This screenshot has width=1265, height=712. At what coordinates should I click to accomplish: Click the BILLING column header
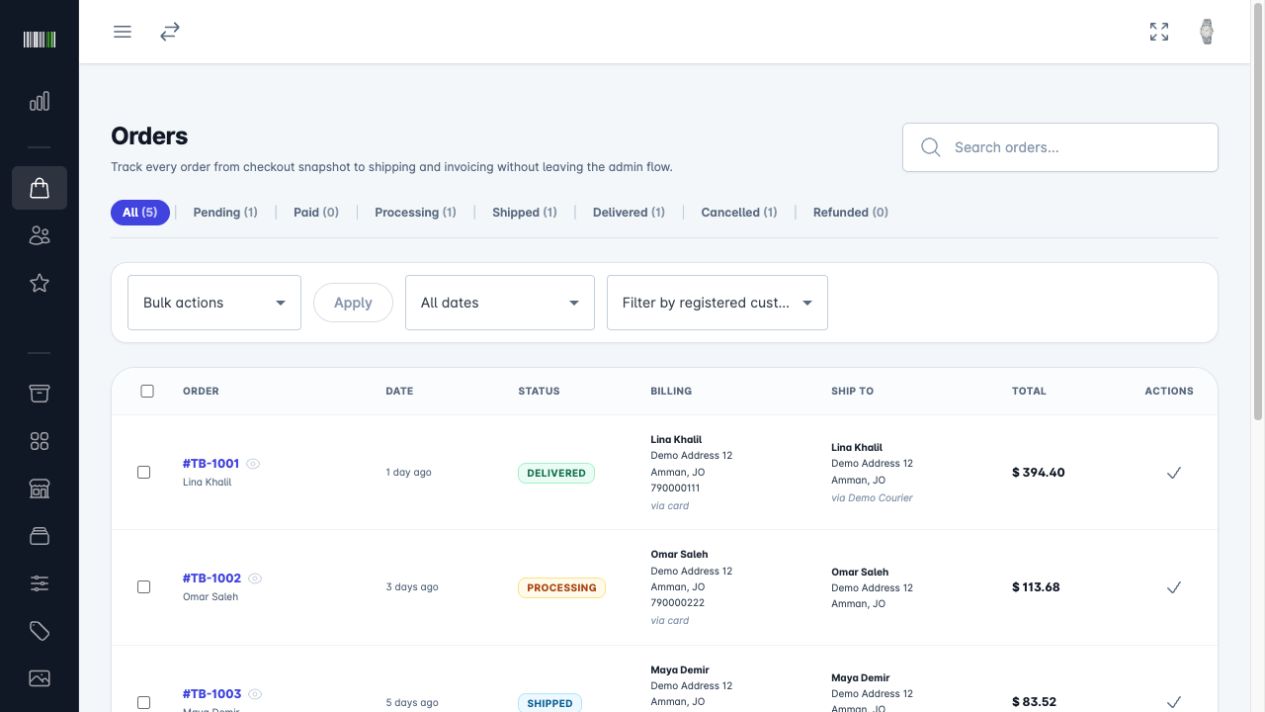[x=671, y=391]
